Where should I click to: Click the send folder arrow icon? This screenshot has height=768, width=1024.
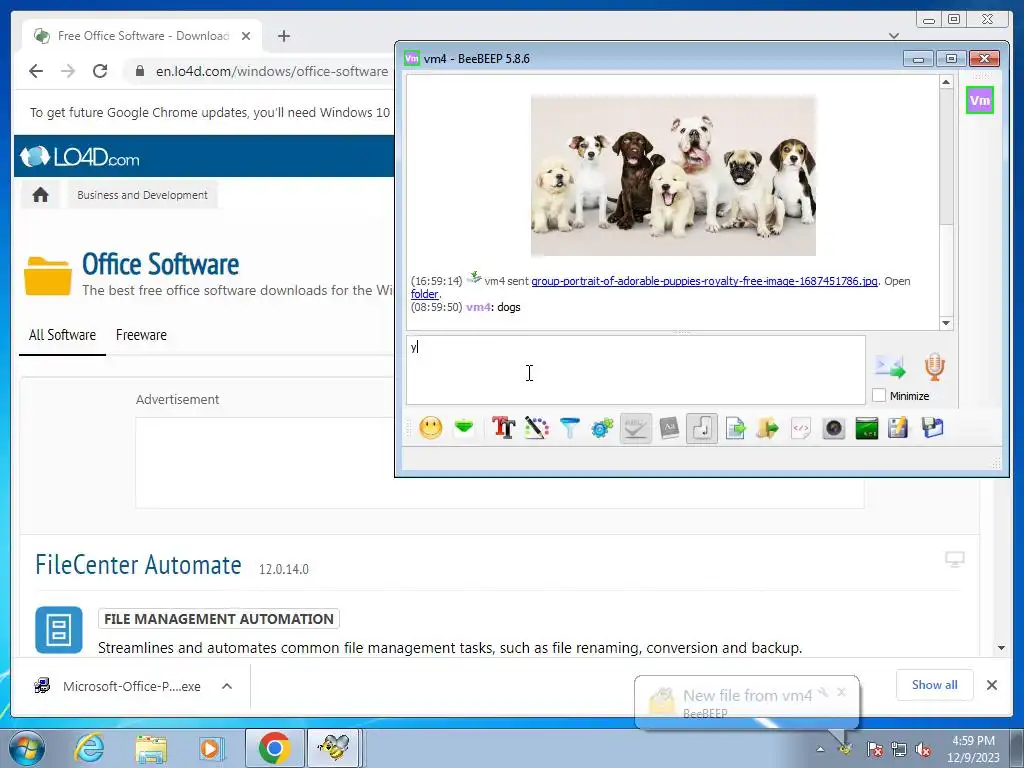click(768, 428)
